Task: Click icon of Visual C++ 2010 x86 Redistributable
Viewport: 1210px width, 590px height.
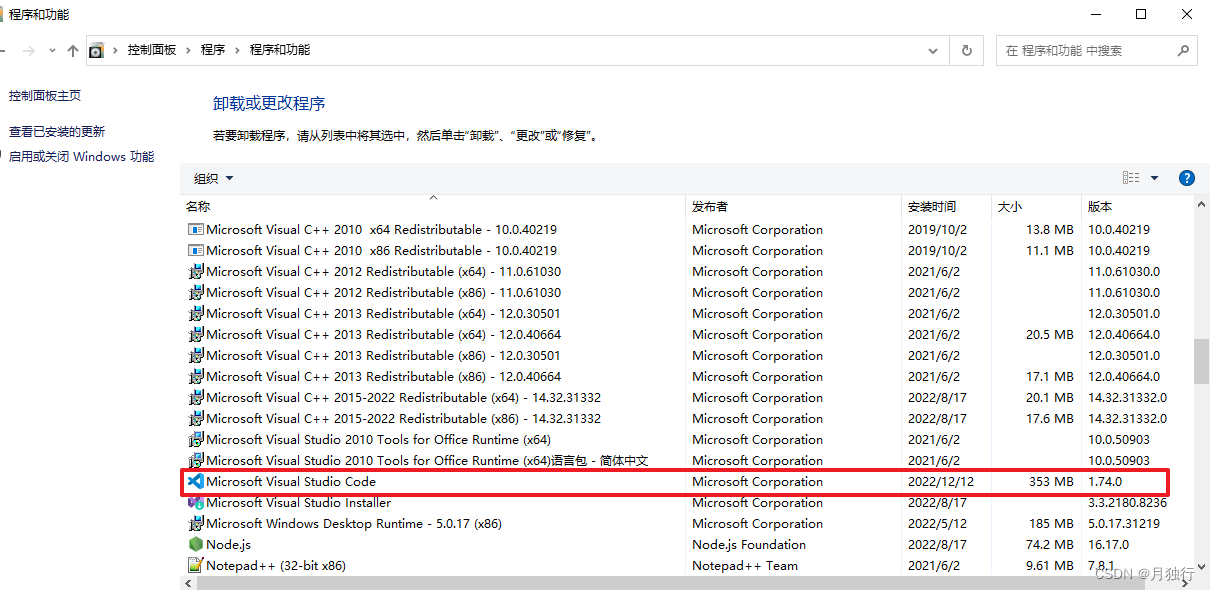Action: coord(195,250)
